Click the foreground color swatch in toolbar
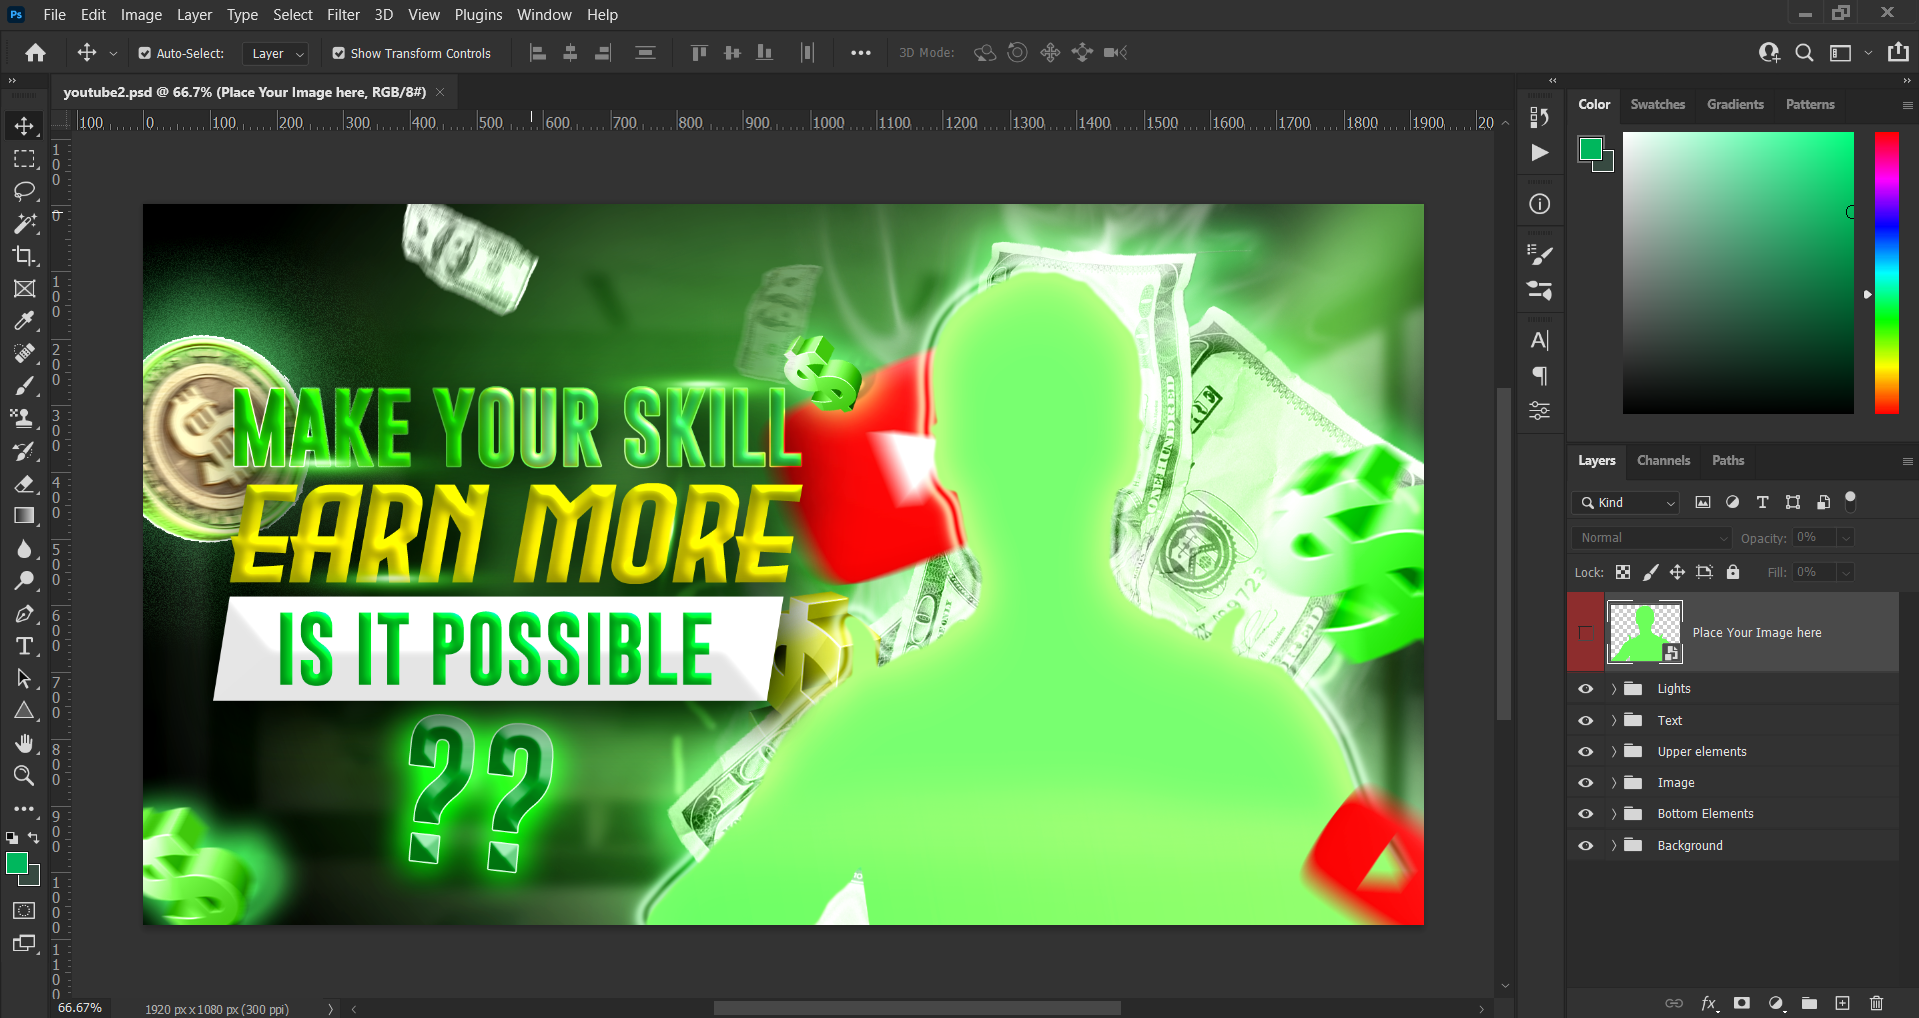This screenshot has height=1018, width=1919. pyautogui.click(x=16, y=864)
